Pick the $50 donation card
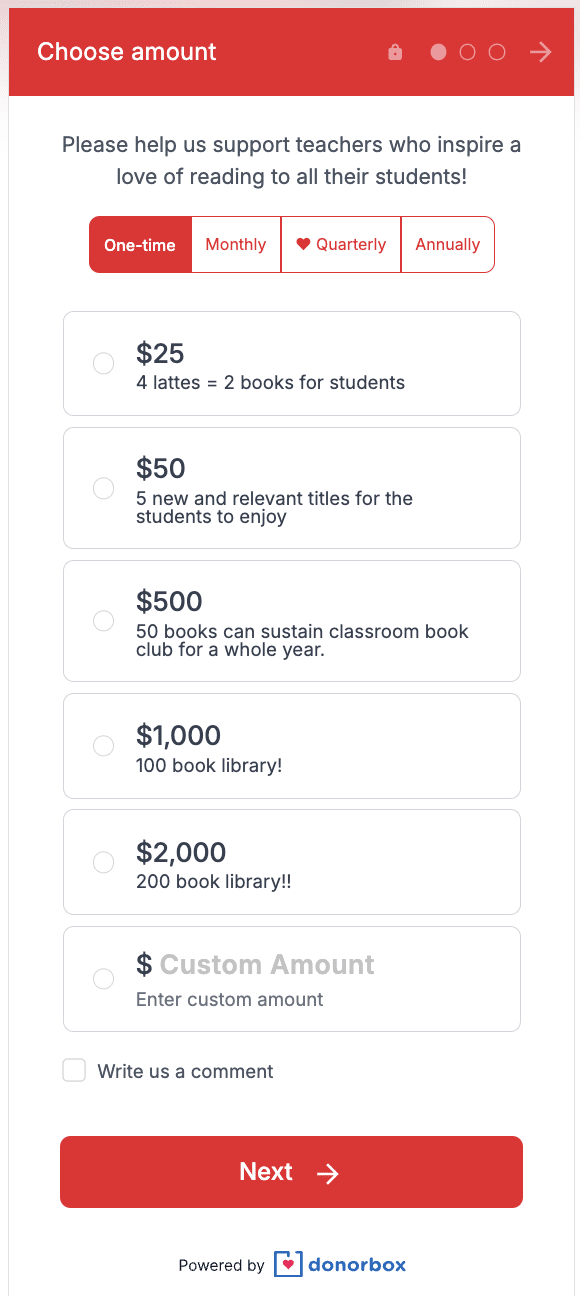Screen dimensions: 580x1296 103,488
